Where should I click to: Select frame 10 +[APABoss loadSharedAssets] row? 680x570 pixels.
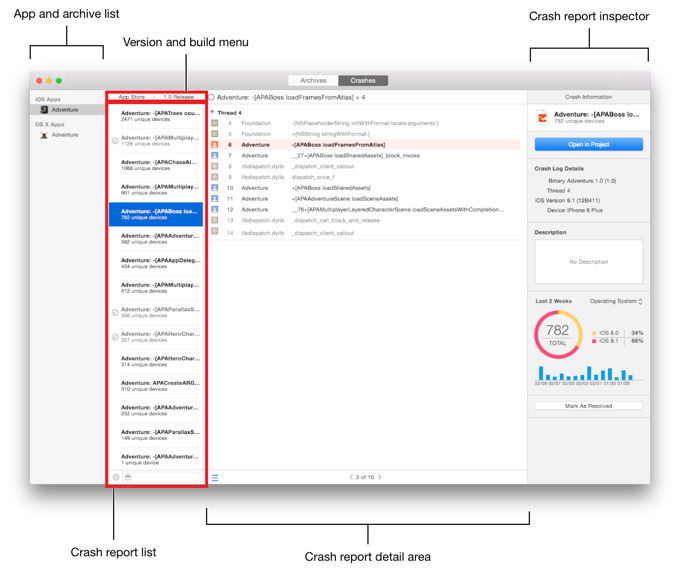tap(365, 188)
